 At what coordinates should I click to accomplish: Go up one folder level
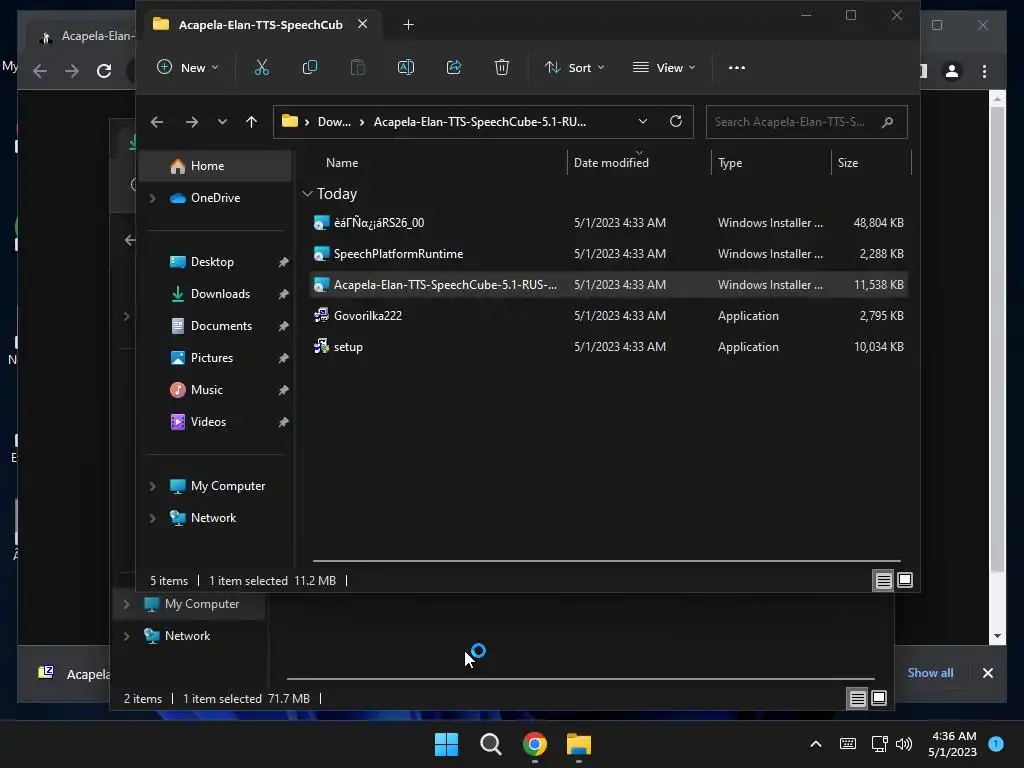coord(251,122)
